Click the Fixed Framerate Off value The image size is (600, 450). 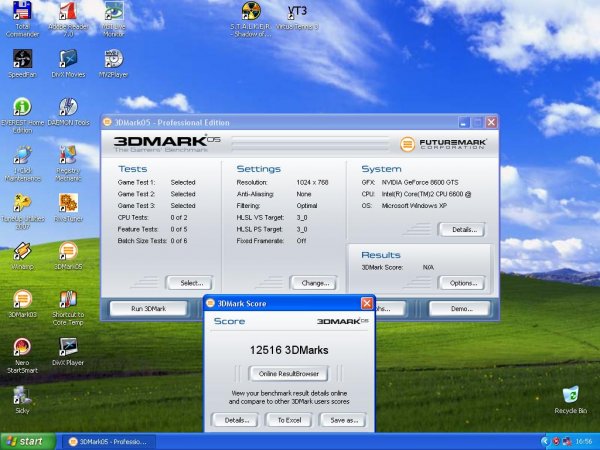pyautogui.click(x=301, y=241)
